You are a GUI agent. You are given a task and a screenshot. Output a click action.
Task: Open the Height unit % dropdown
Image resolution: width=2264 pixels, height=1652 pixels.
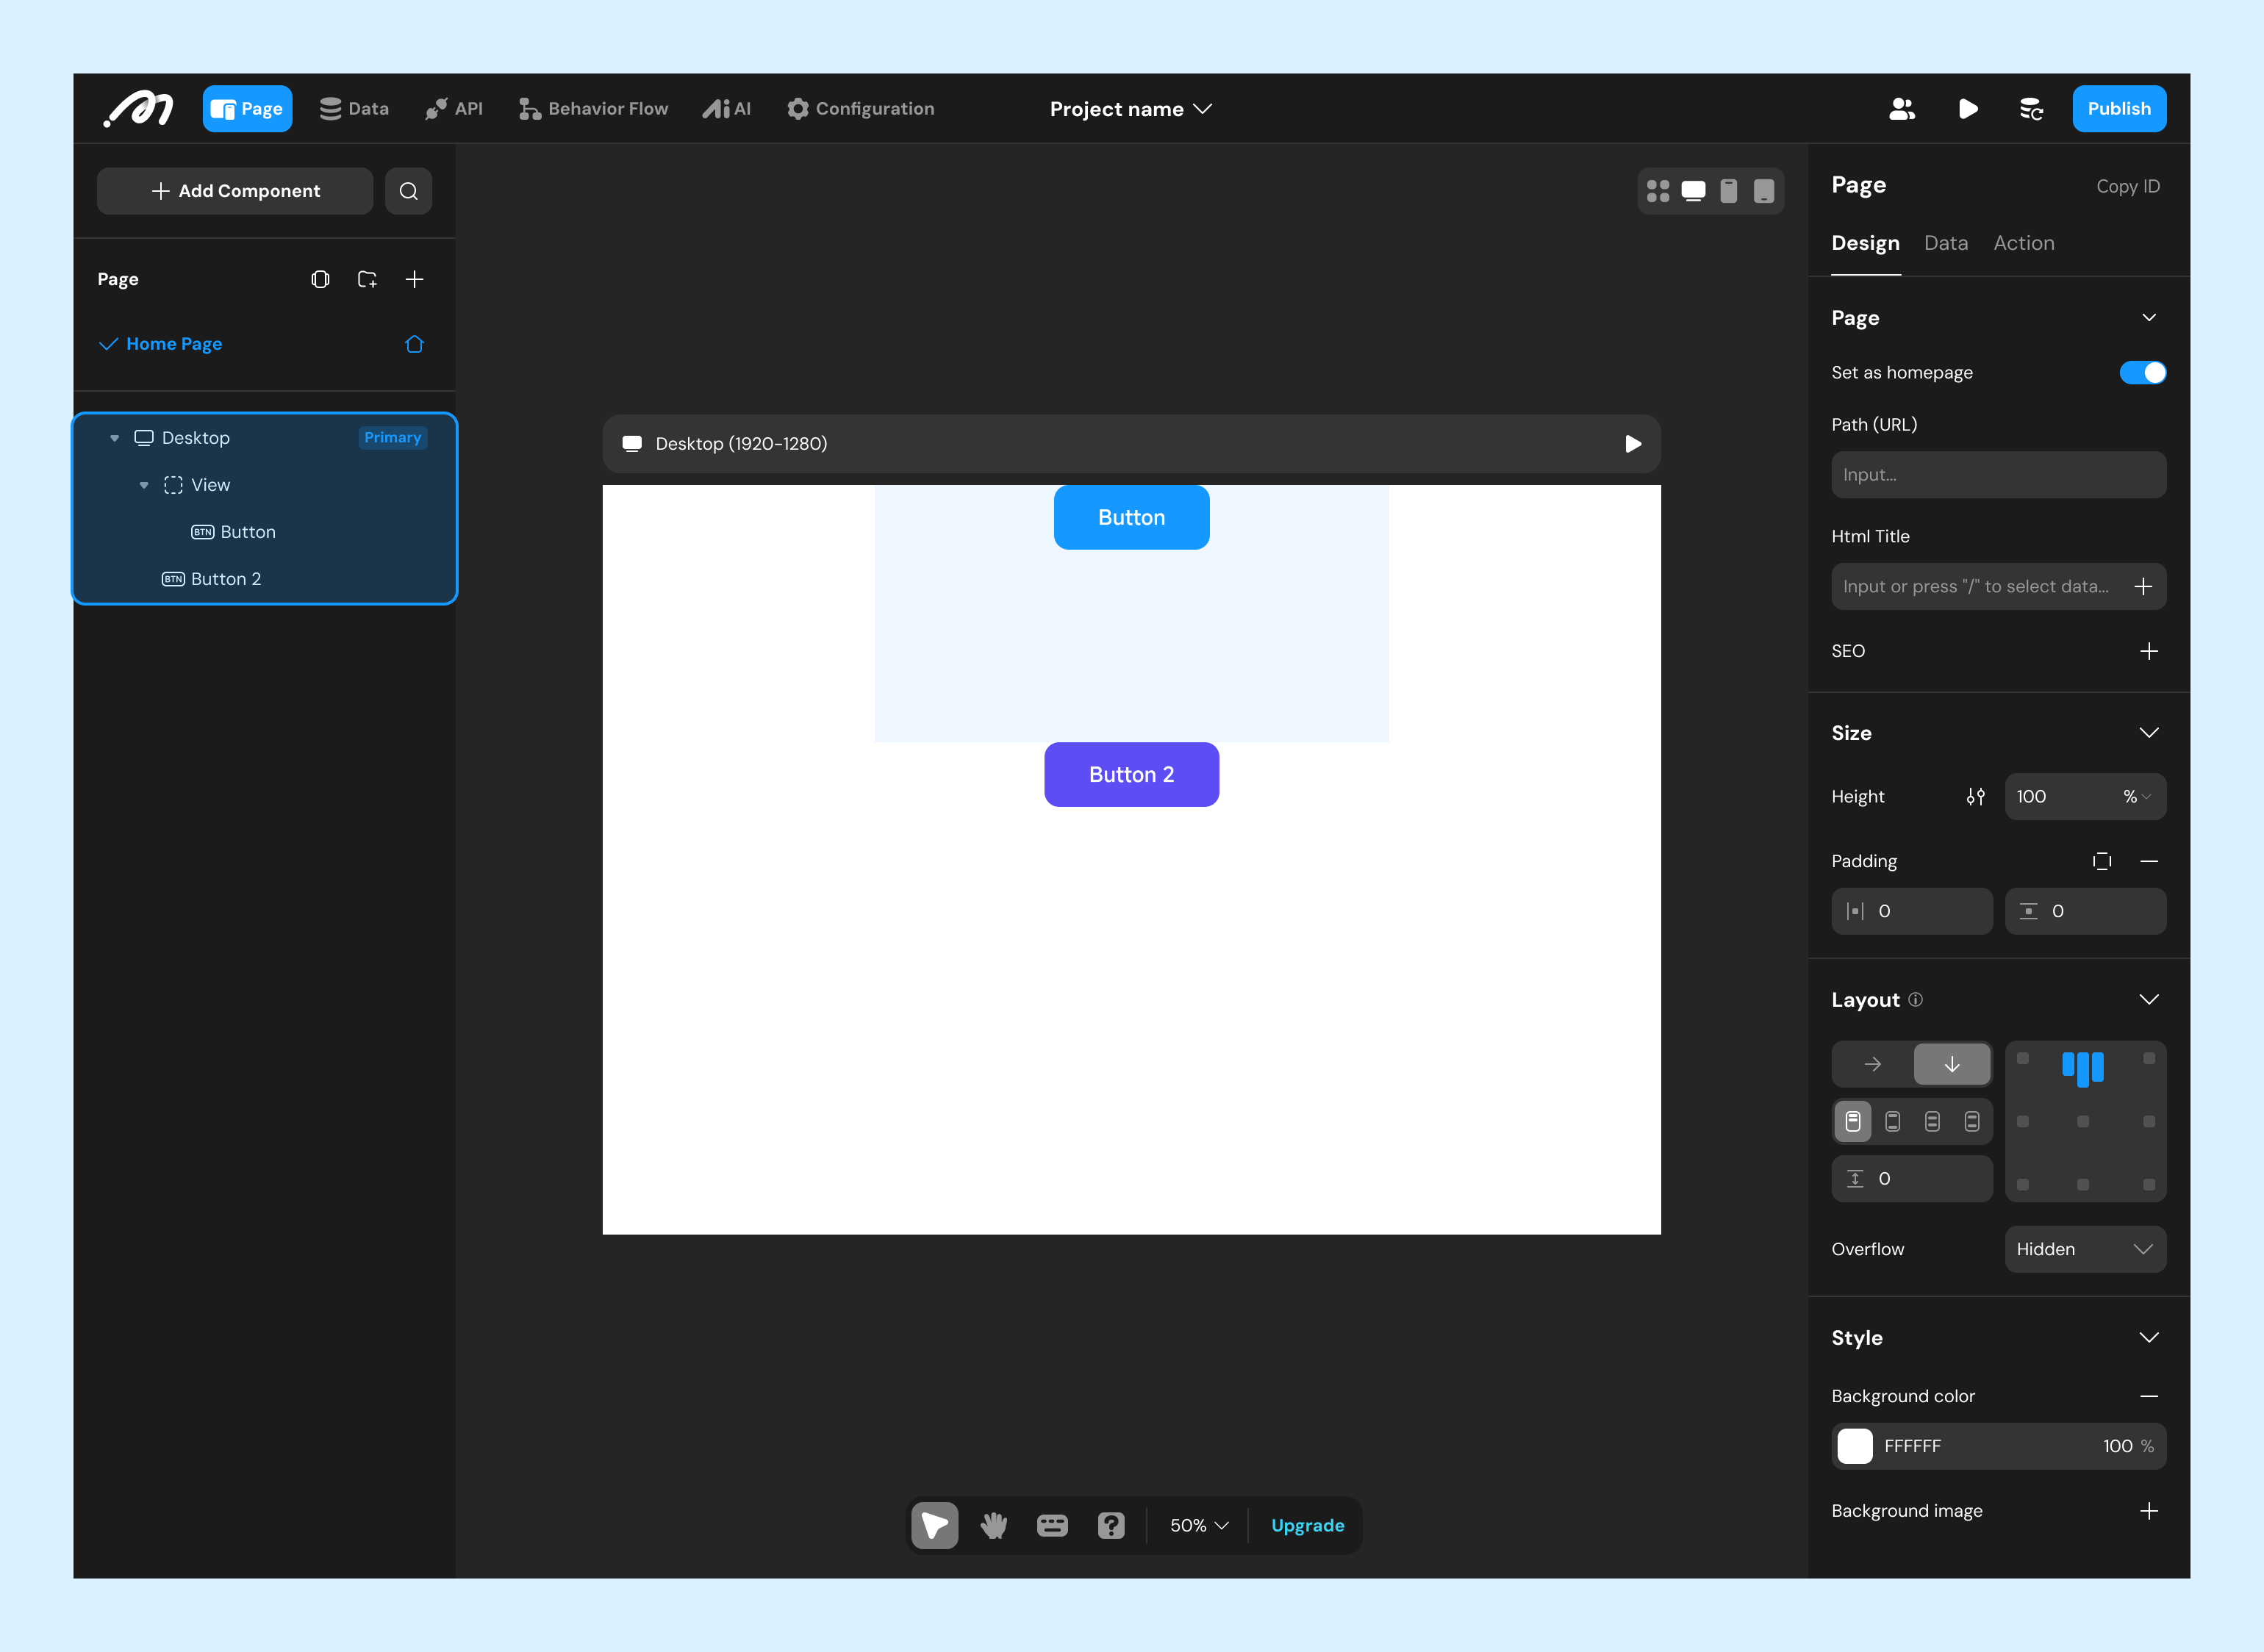[2137, 797]
